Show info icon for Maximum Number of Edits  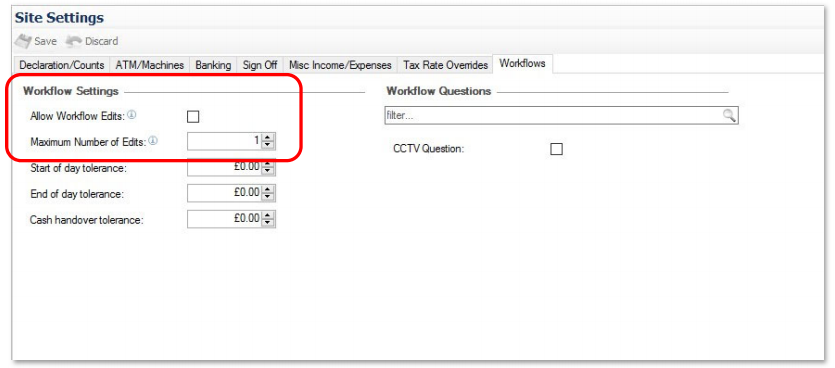[x=153, y=141]
